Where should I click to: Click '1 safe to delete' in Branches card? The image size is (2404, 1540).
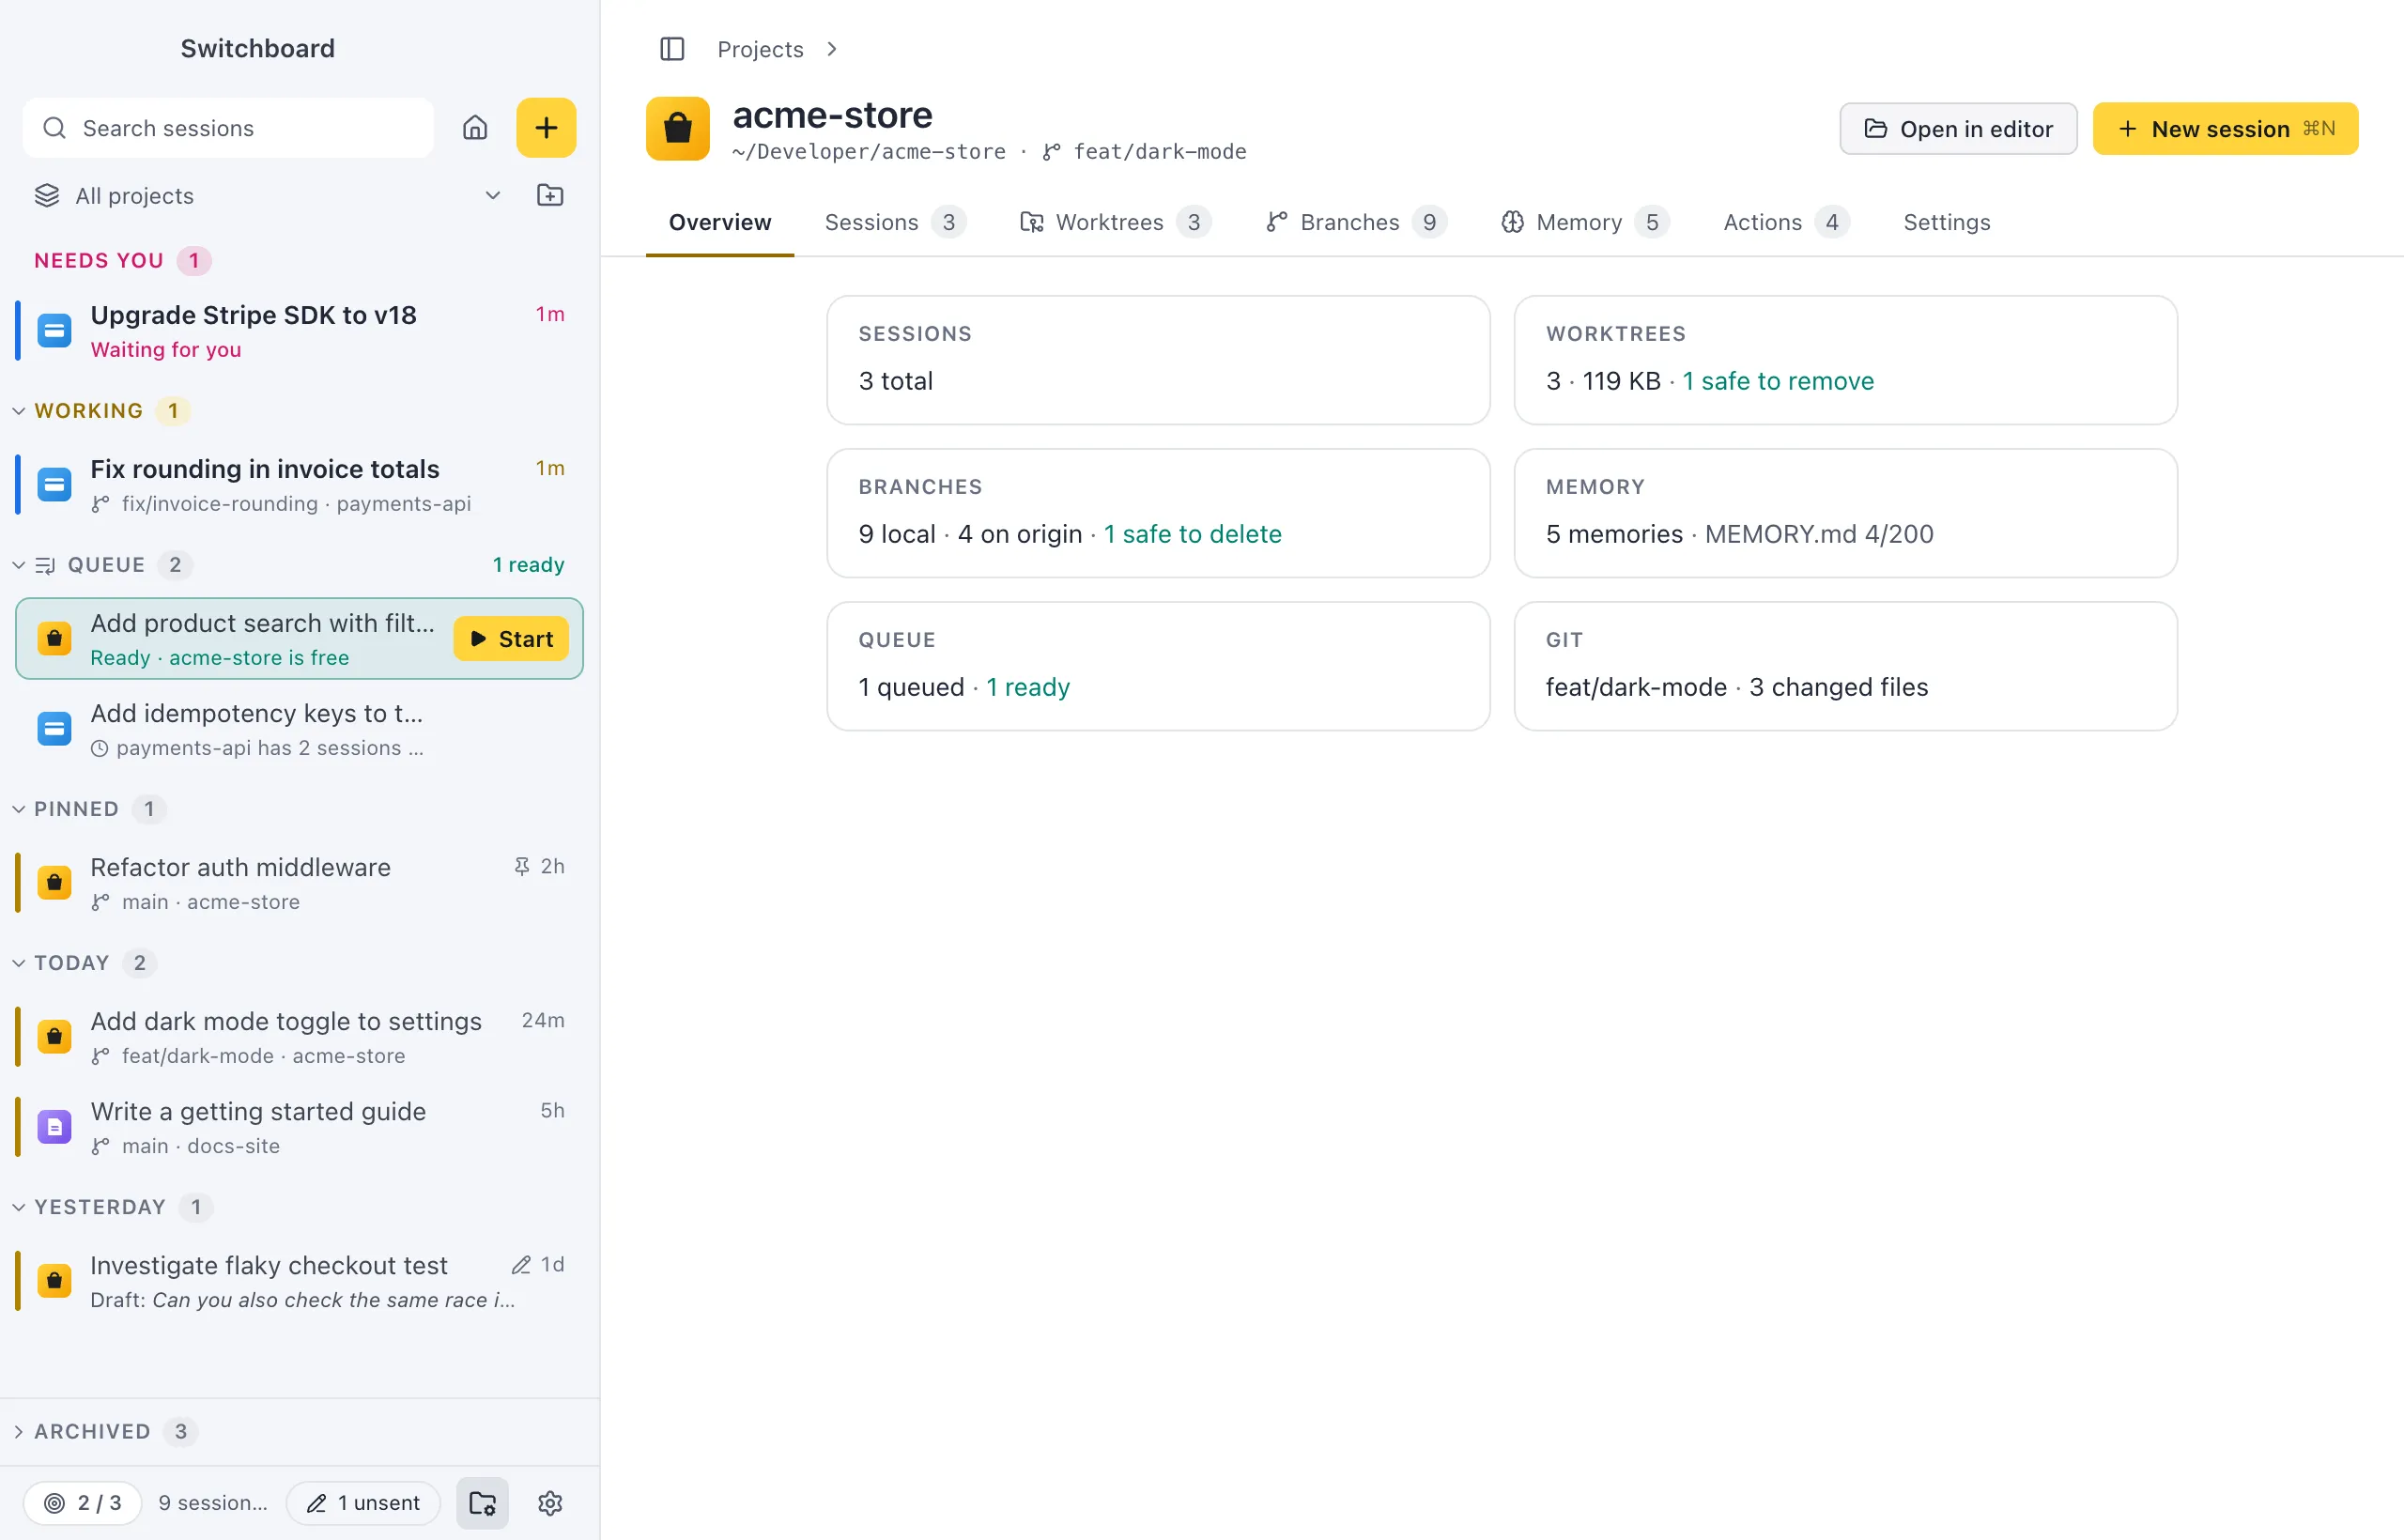(1192, 534)
